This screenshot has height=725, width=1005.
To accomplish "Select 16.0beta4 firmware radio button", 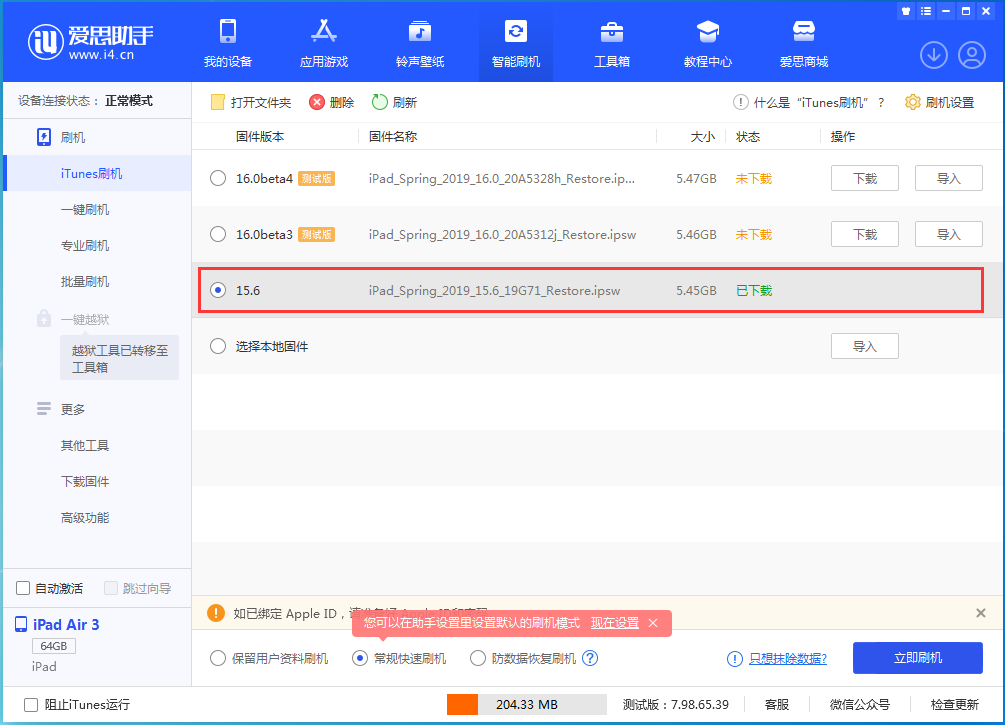I will tap(218, 178).
